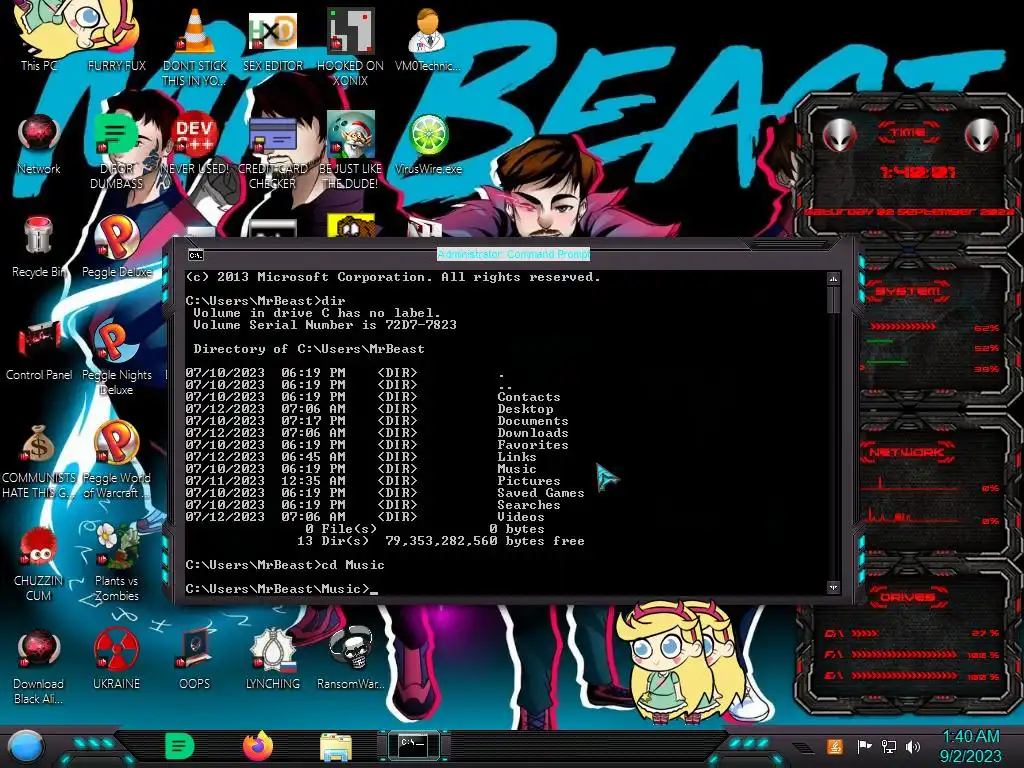This screenshot has width=1024, height=768.
Task: Open the taskbar clock showing 1:40 AM
Action: (971, 746)
